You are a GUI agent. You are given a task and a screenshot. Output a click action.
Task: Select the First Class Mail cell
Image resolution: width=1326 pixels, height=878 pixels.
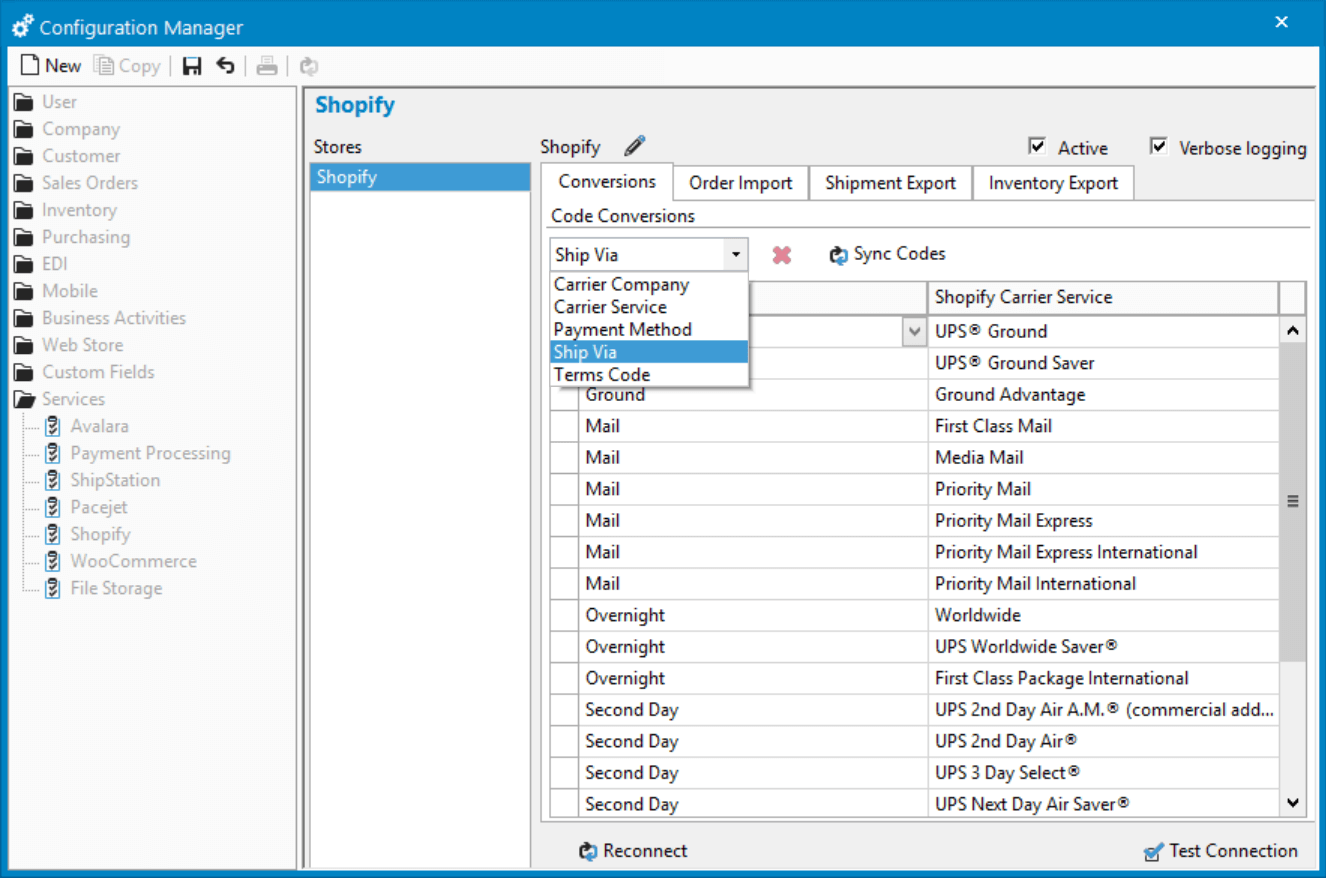(x=1103, y=426)
